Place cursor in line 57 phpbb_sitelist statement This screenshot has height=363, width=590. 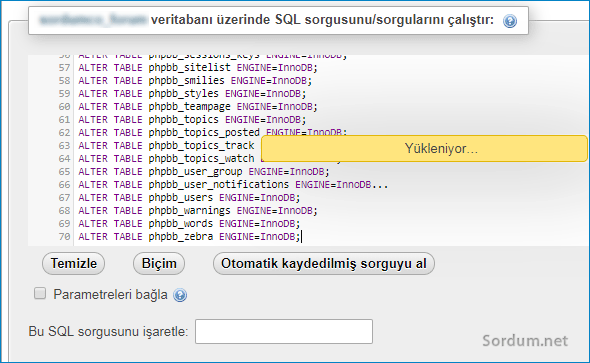(198, 68)
